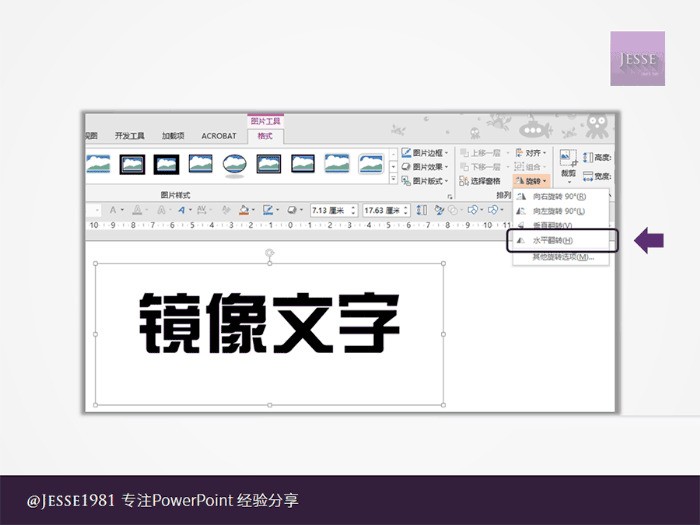This screenshot has height=525, width=700.
Task: Click the 7.13 厘米 height input field
Action: tap(330, 210)
